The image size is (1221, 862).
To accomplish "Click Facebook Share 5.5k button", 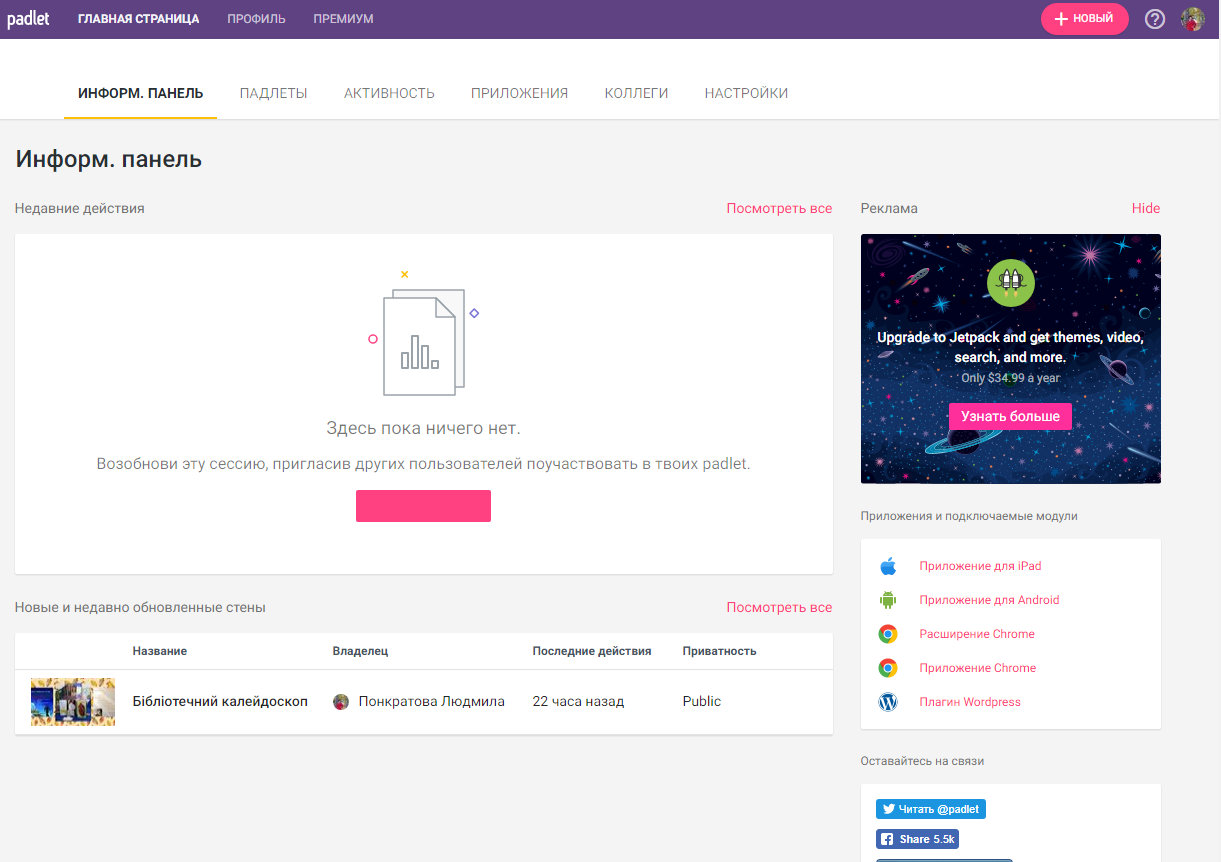I will tap(917, 839).
